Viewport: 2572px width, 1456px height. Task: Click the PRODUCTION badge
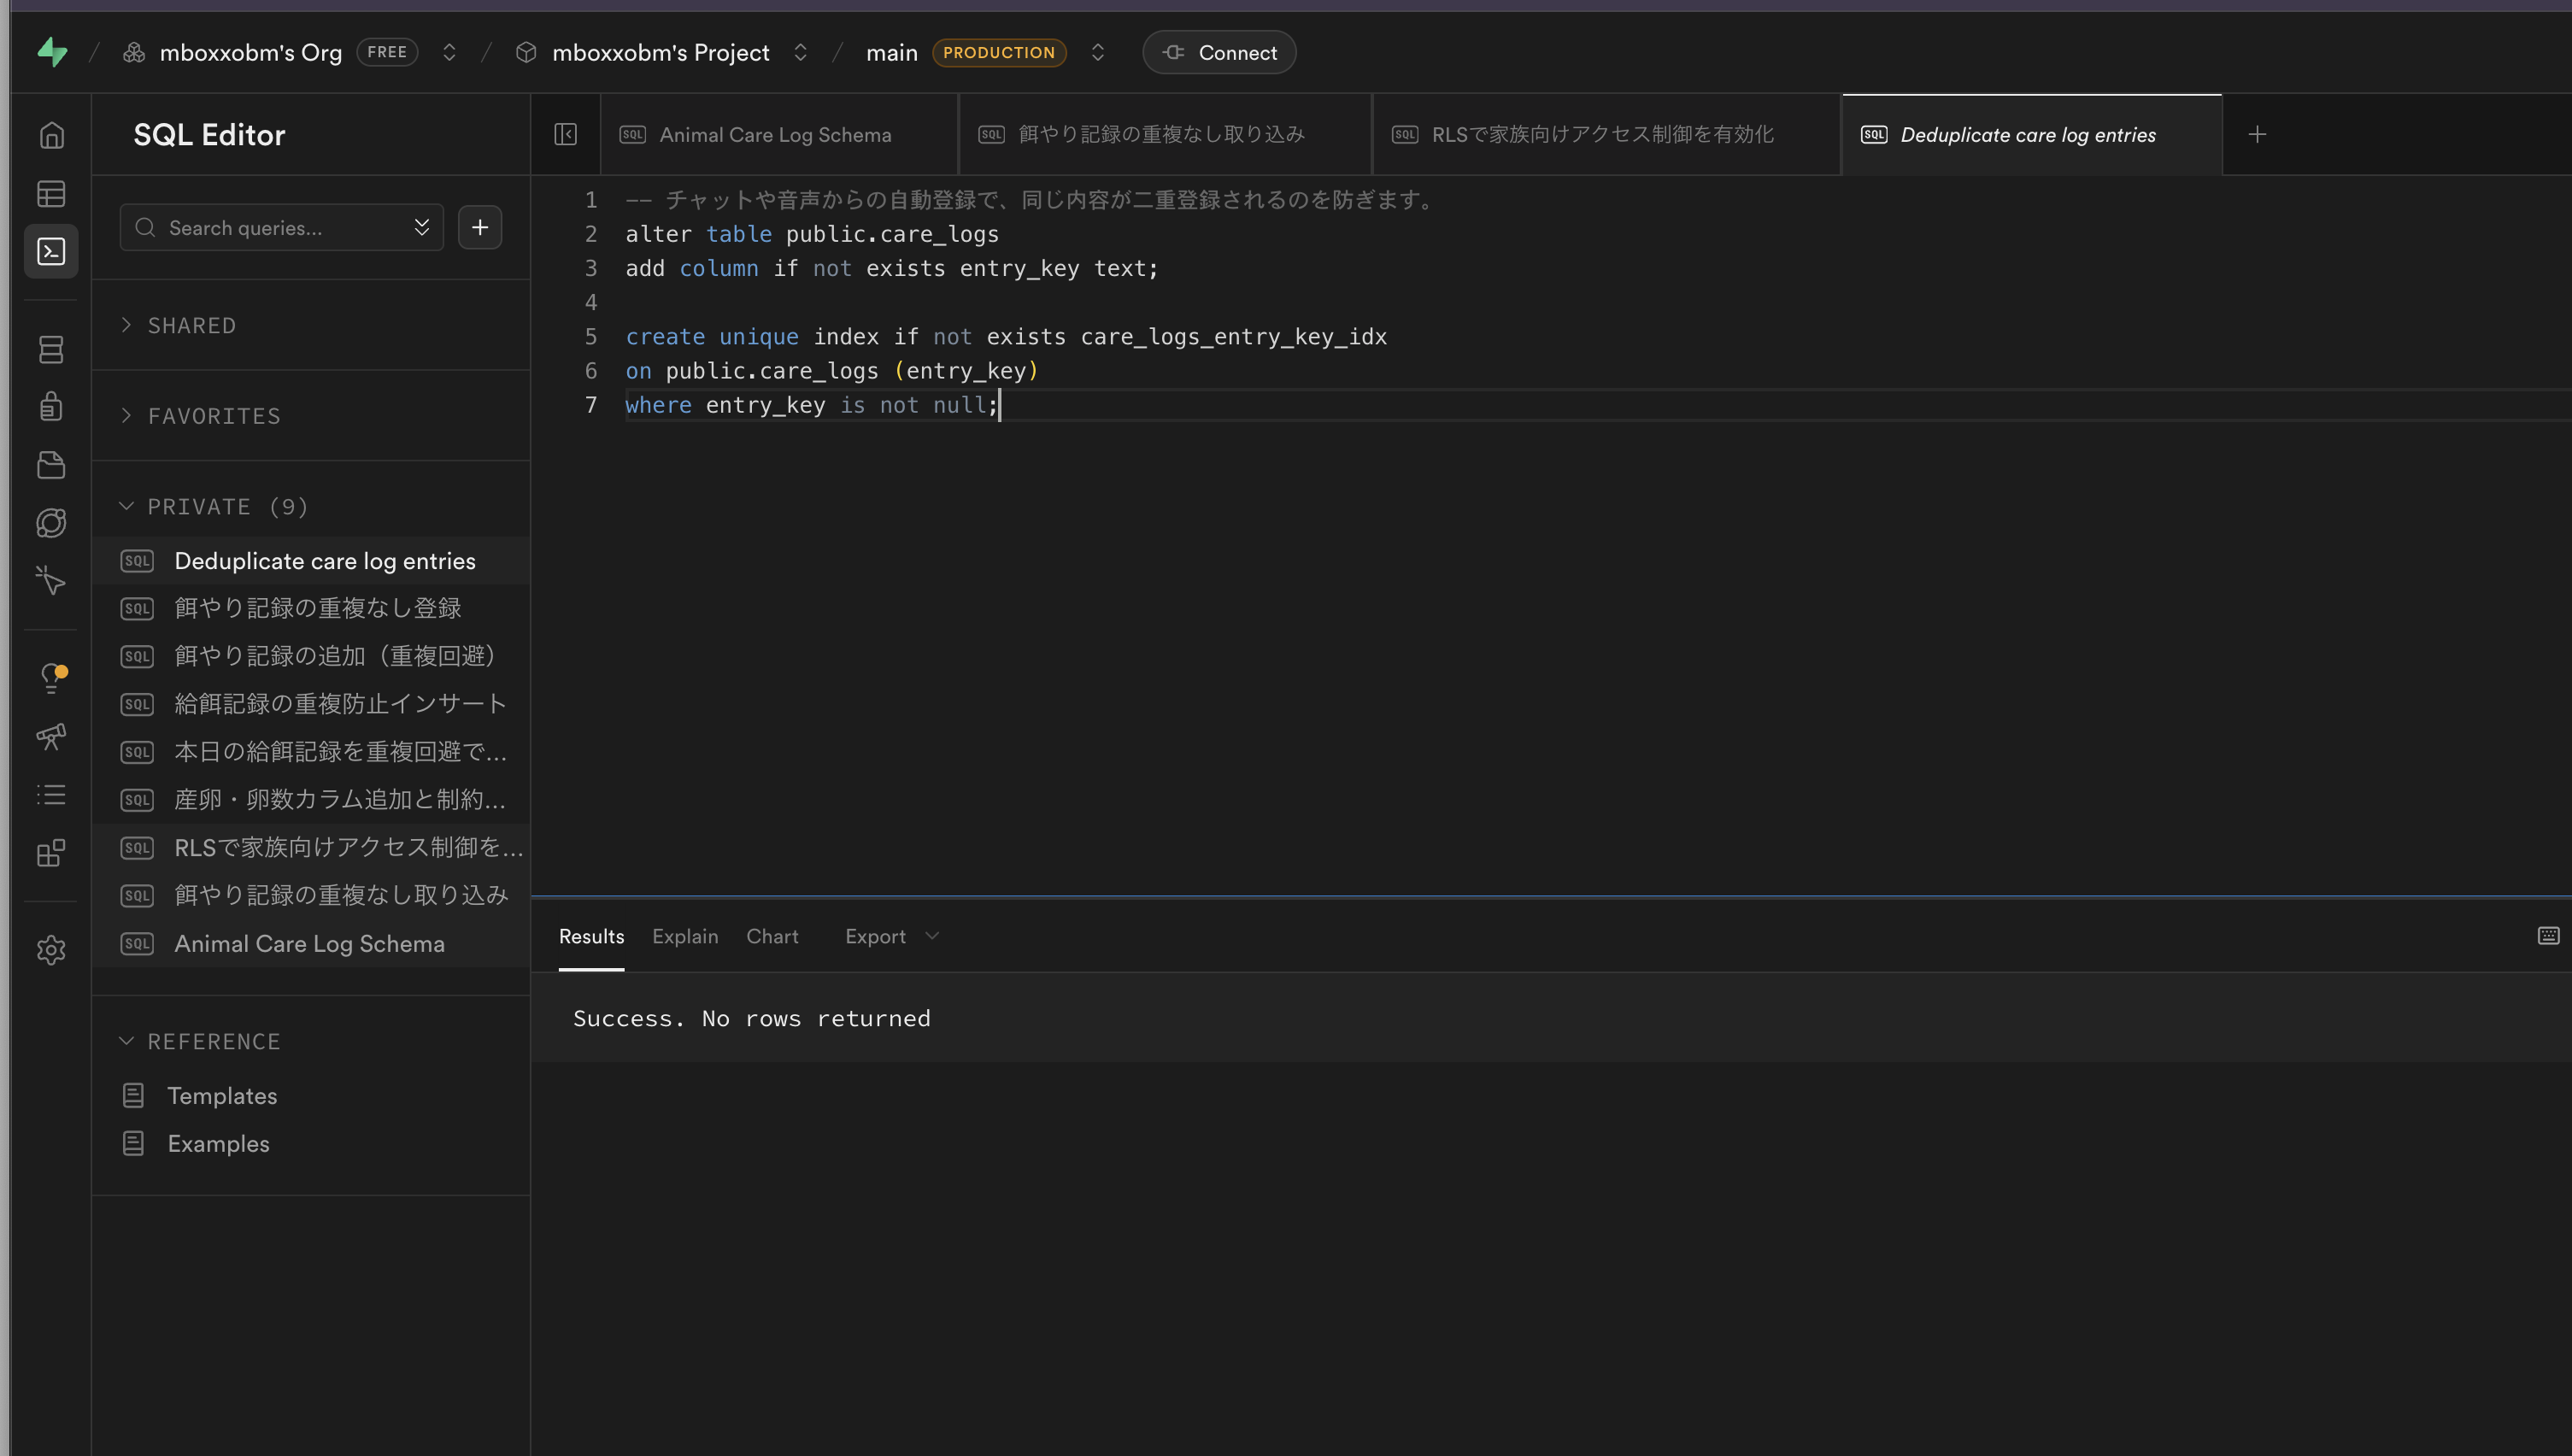(999, 52)
